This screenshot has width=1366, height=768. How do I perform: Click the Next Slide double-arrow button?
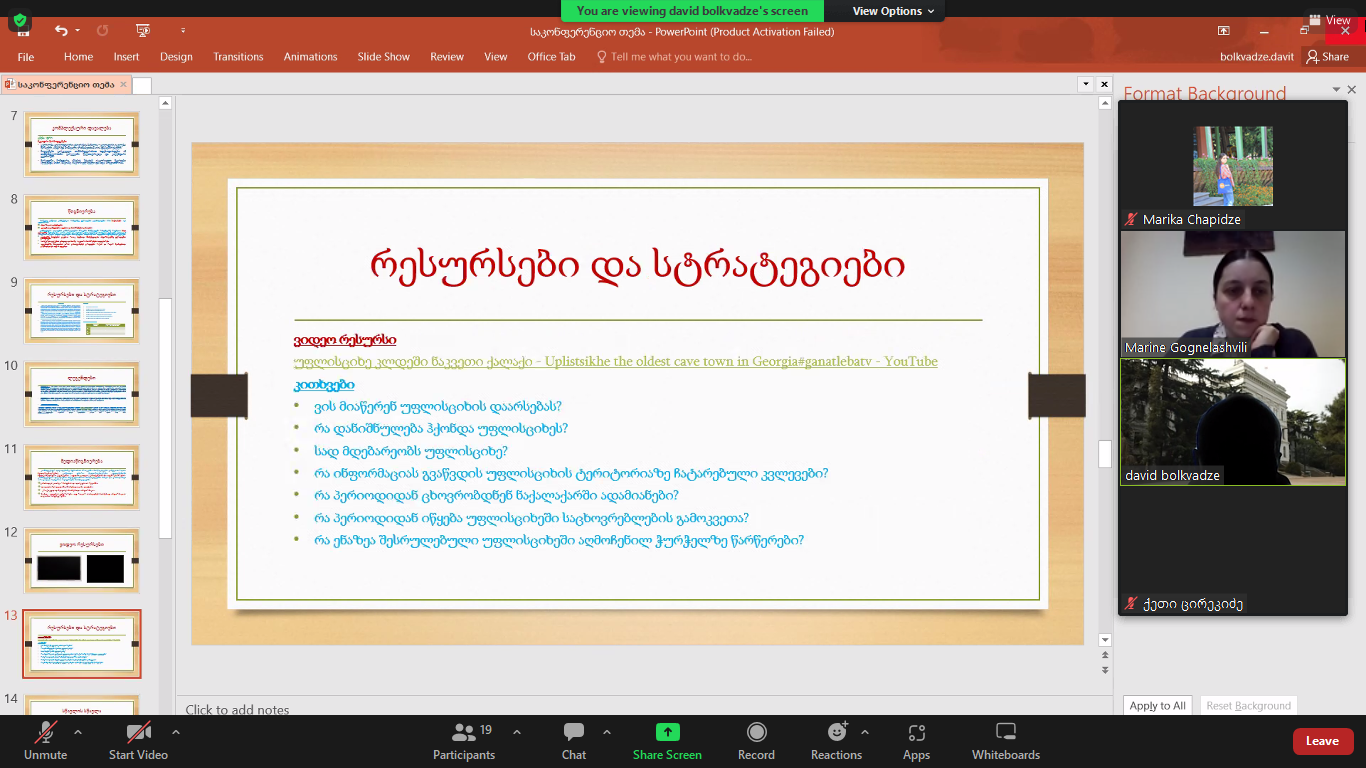click(1104, 670)
